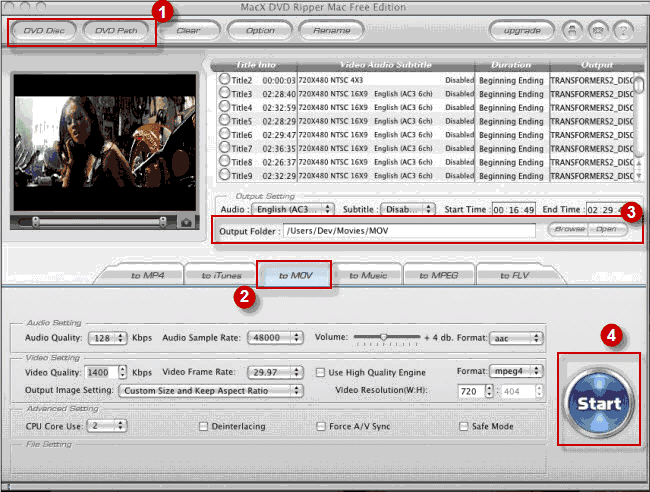Click Open output folder button
Viewport: 650px width, 492px height.
[x=607, y=229]
